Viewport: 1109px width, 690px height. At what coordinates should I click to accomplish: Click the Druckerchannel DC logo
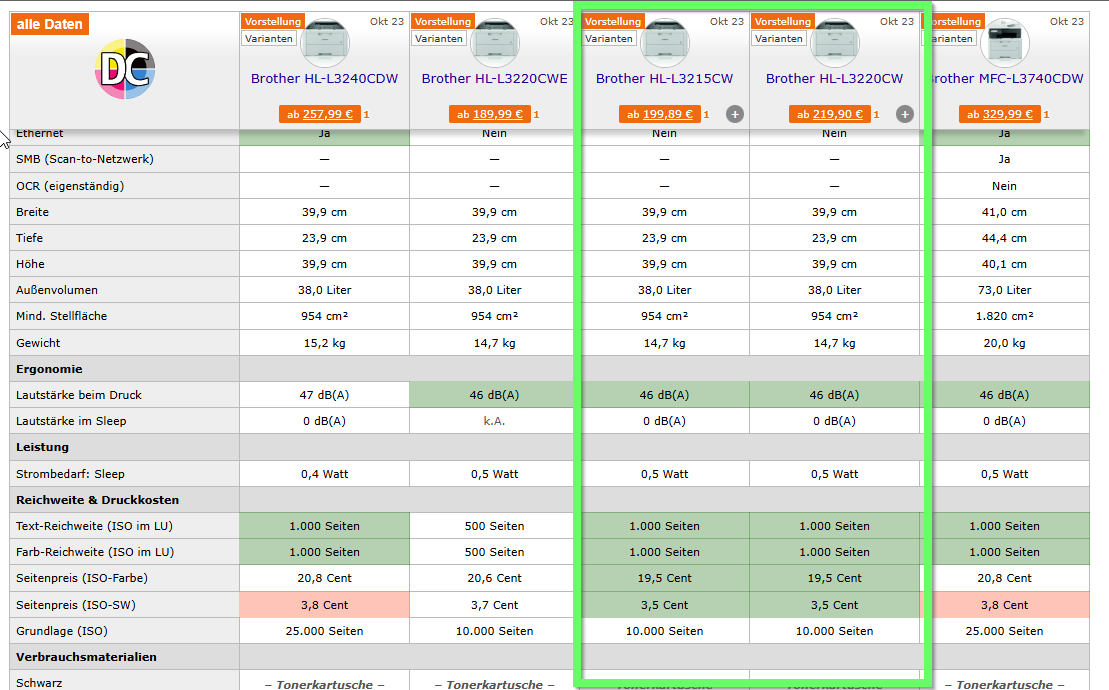coord(125,69)
